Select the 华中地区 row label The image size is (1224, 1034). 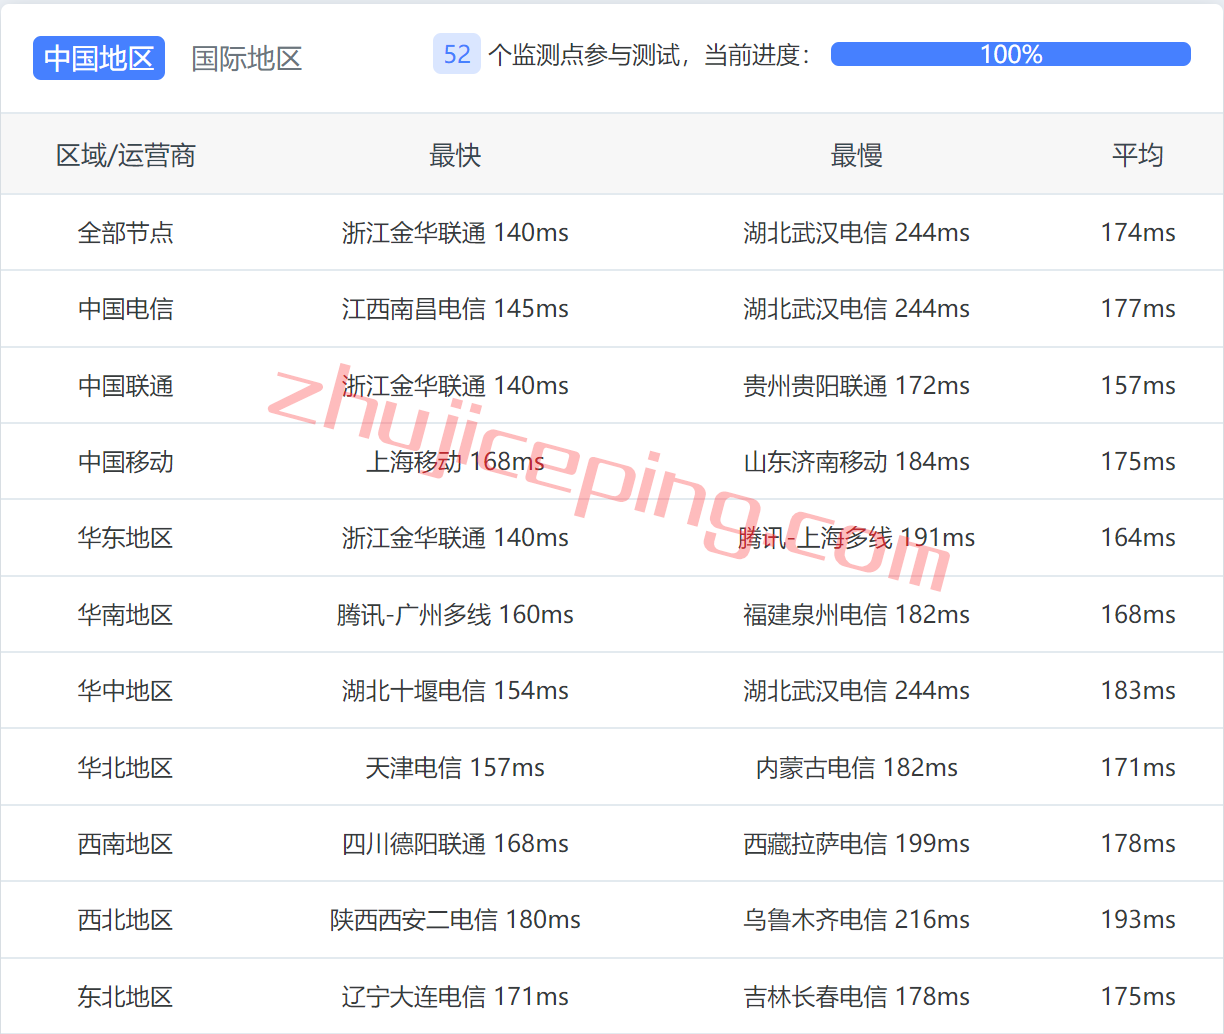coord(126,690)
